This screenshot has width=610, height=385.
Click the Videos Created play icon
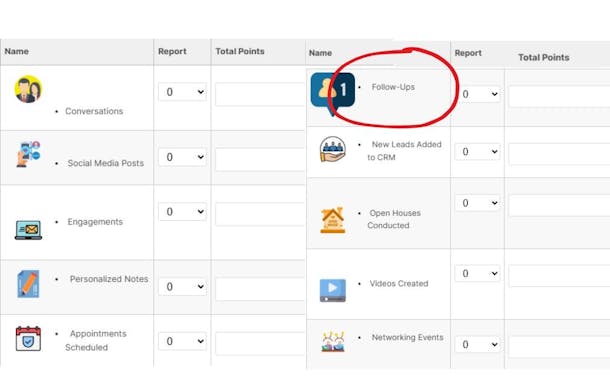point(333,290)
